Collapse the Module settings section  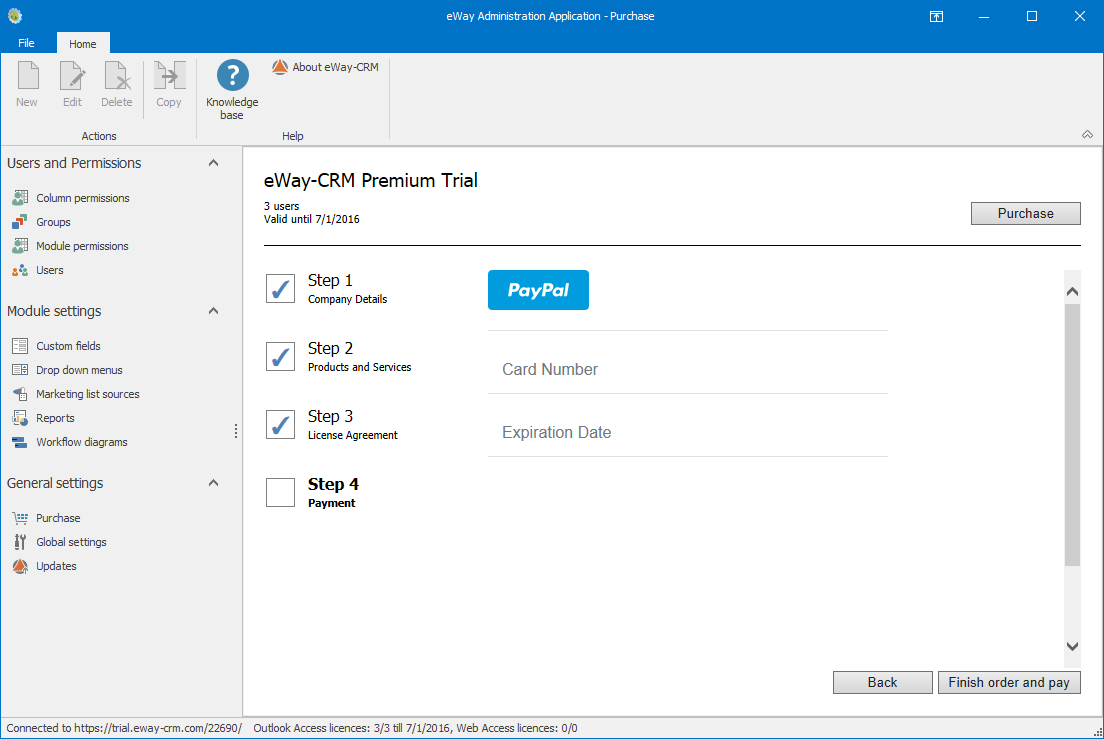point(213,310)
